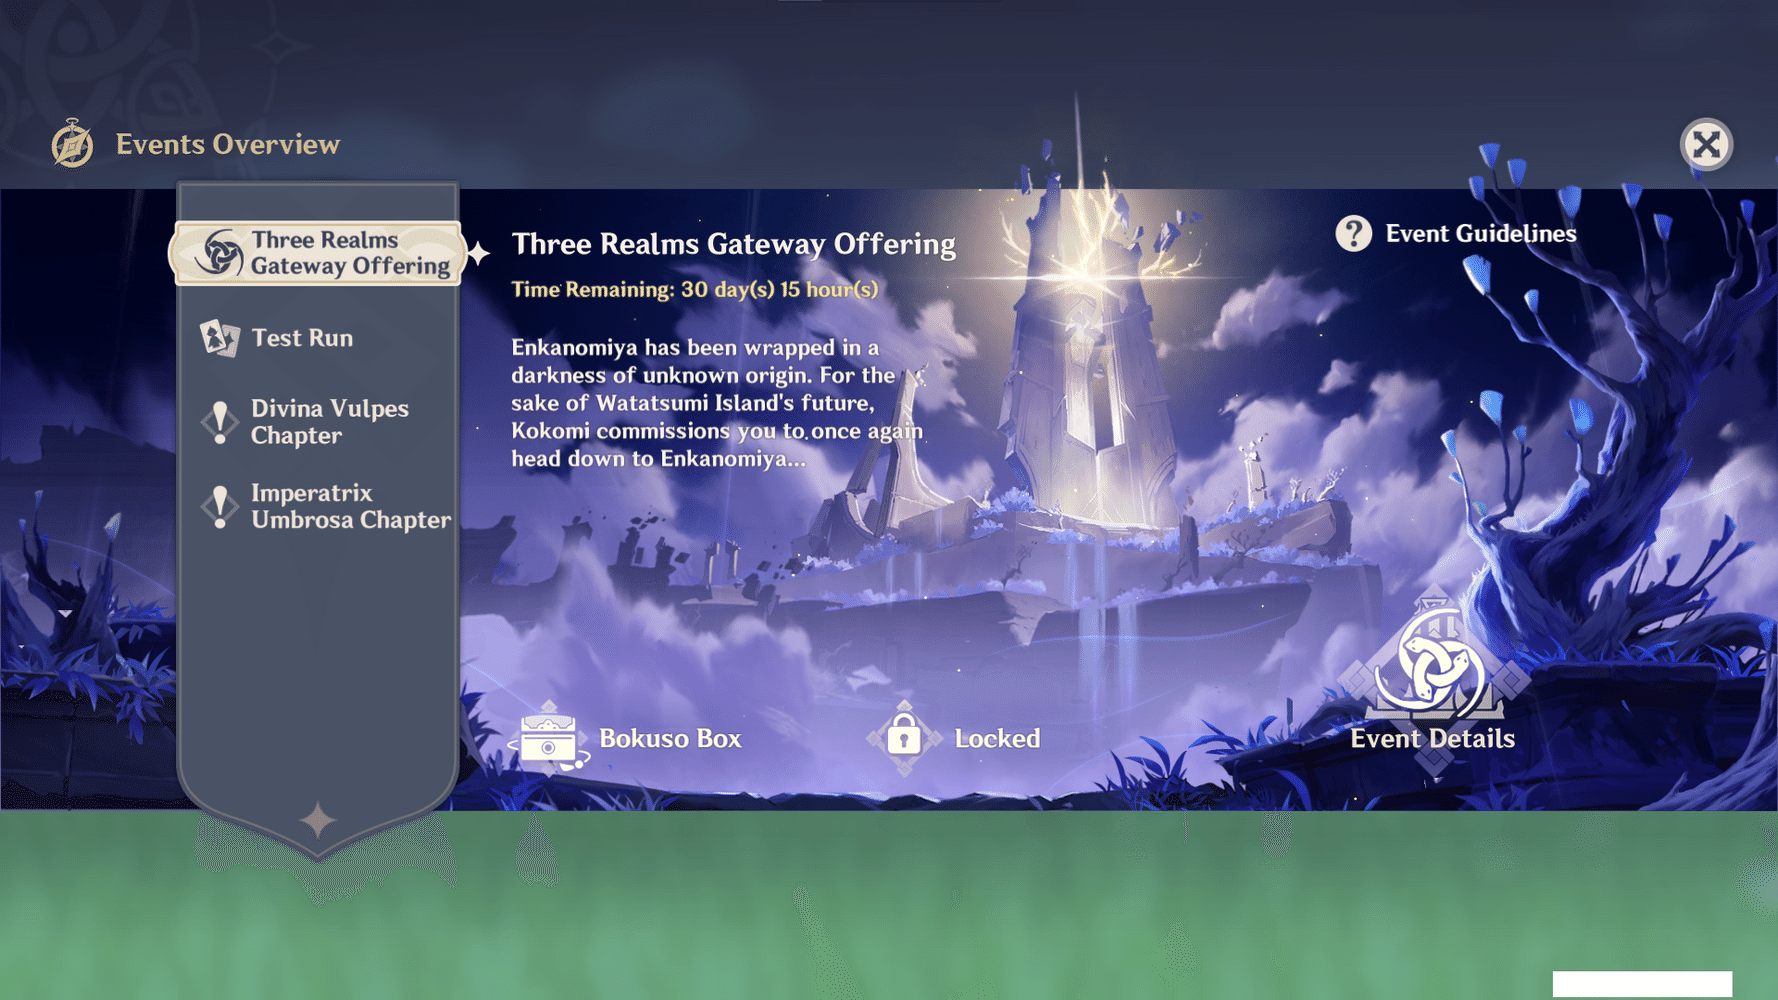
Task: Click the Event Guidelines question mark icon
Action: [1353, 234]
